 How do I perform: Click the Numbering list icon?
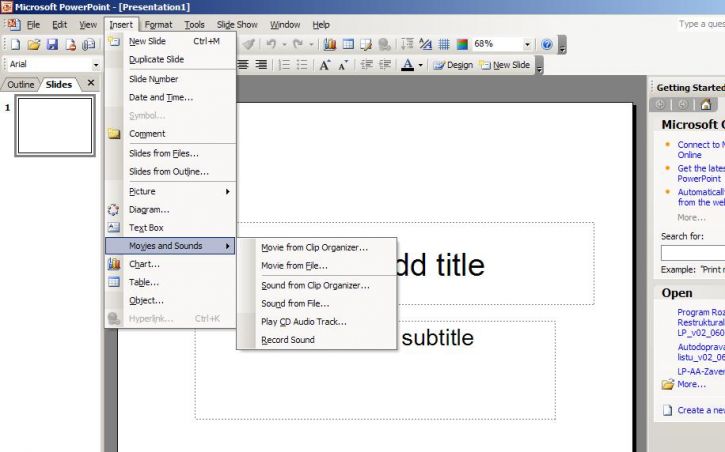(284, 65)
